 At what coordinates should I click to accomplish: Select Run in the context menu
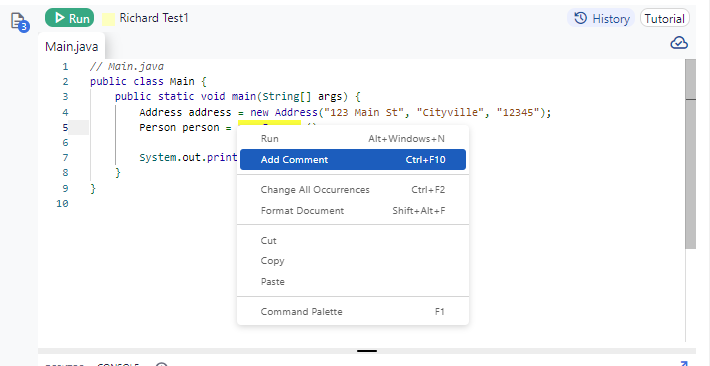(x=353, y=139)
